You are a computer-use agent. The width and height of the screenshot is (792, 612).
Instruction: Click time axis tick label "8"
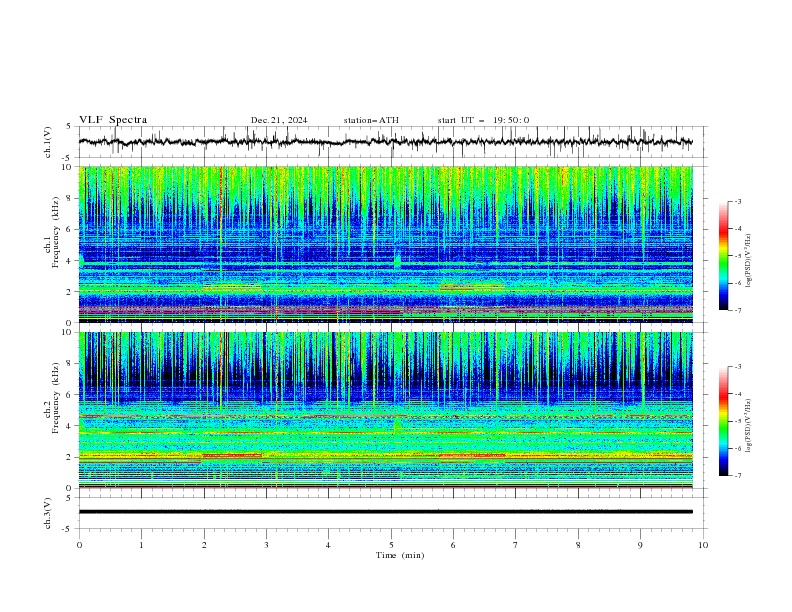click(578, 545)
